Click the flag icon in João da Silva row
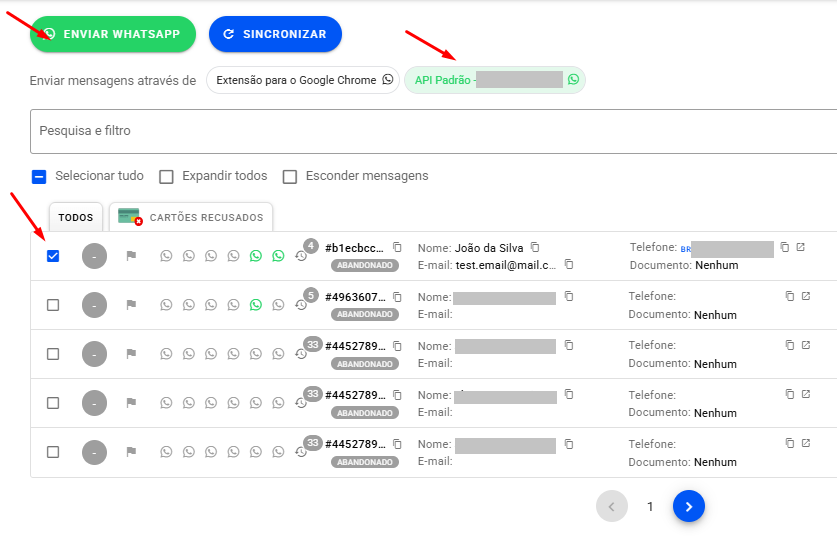This screenshot has width=837, height=556. 130,256
